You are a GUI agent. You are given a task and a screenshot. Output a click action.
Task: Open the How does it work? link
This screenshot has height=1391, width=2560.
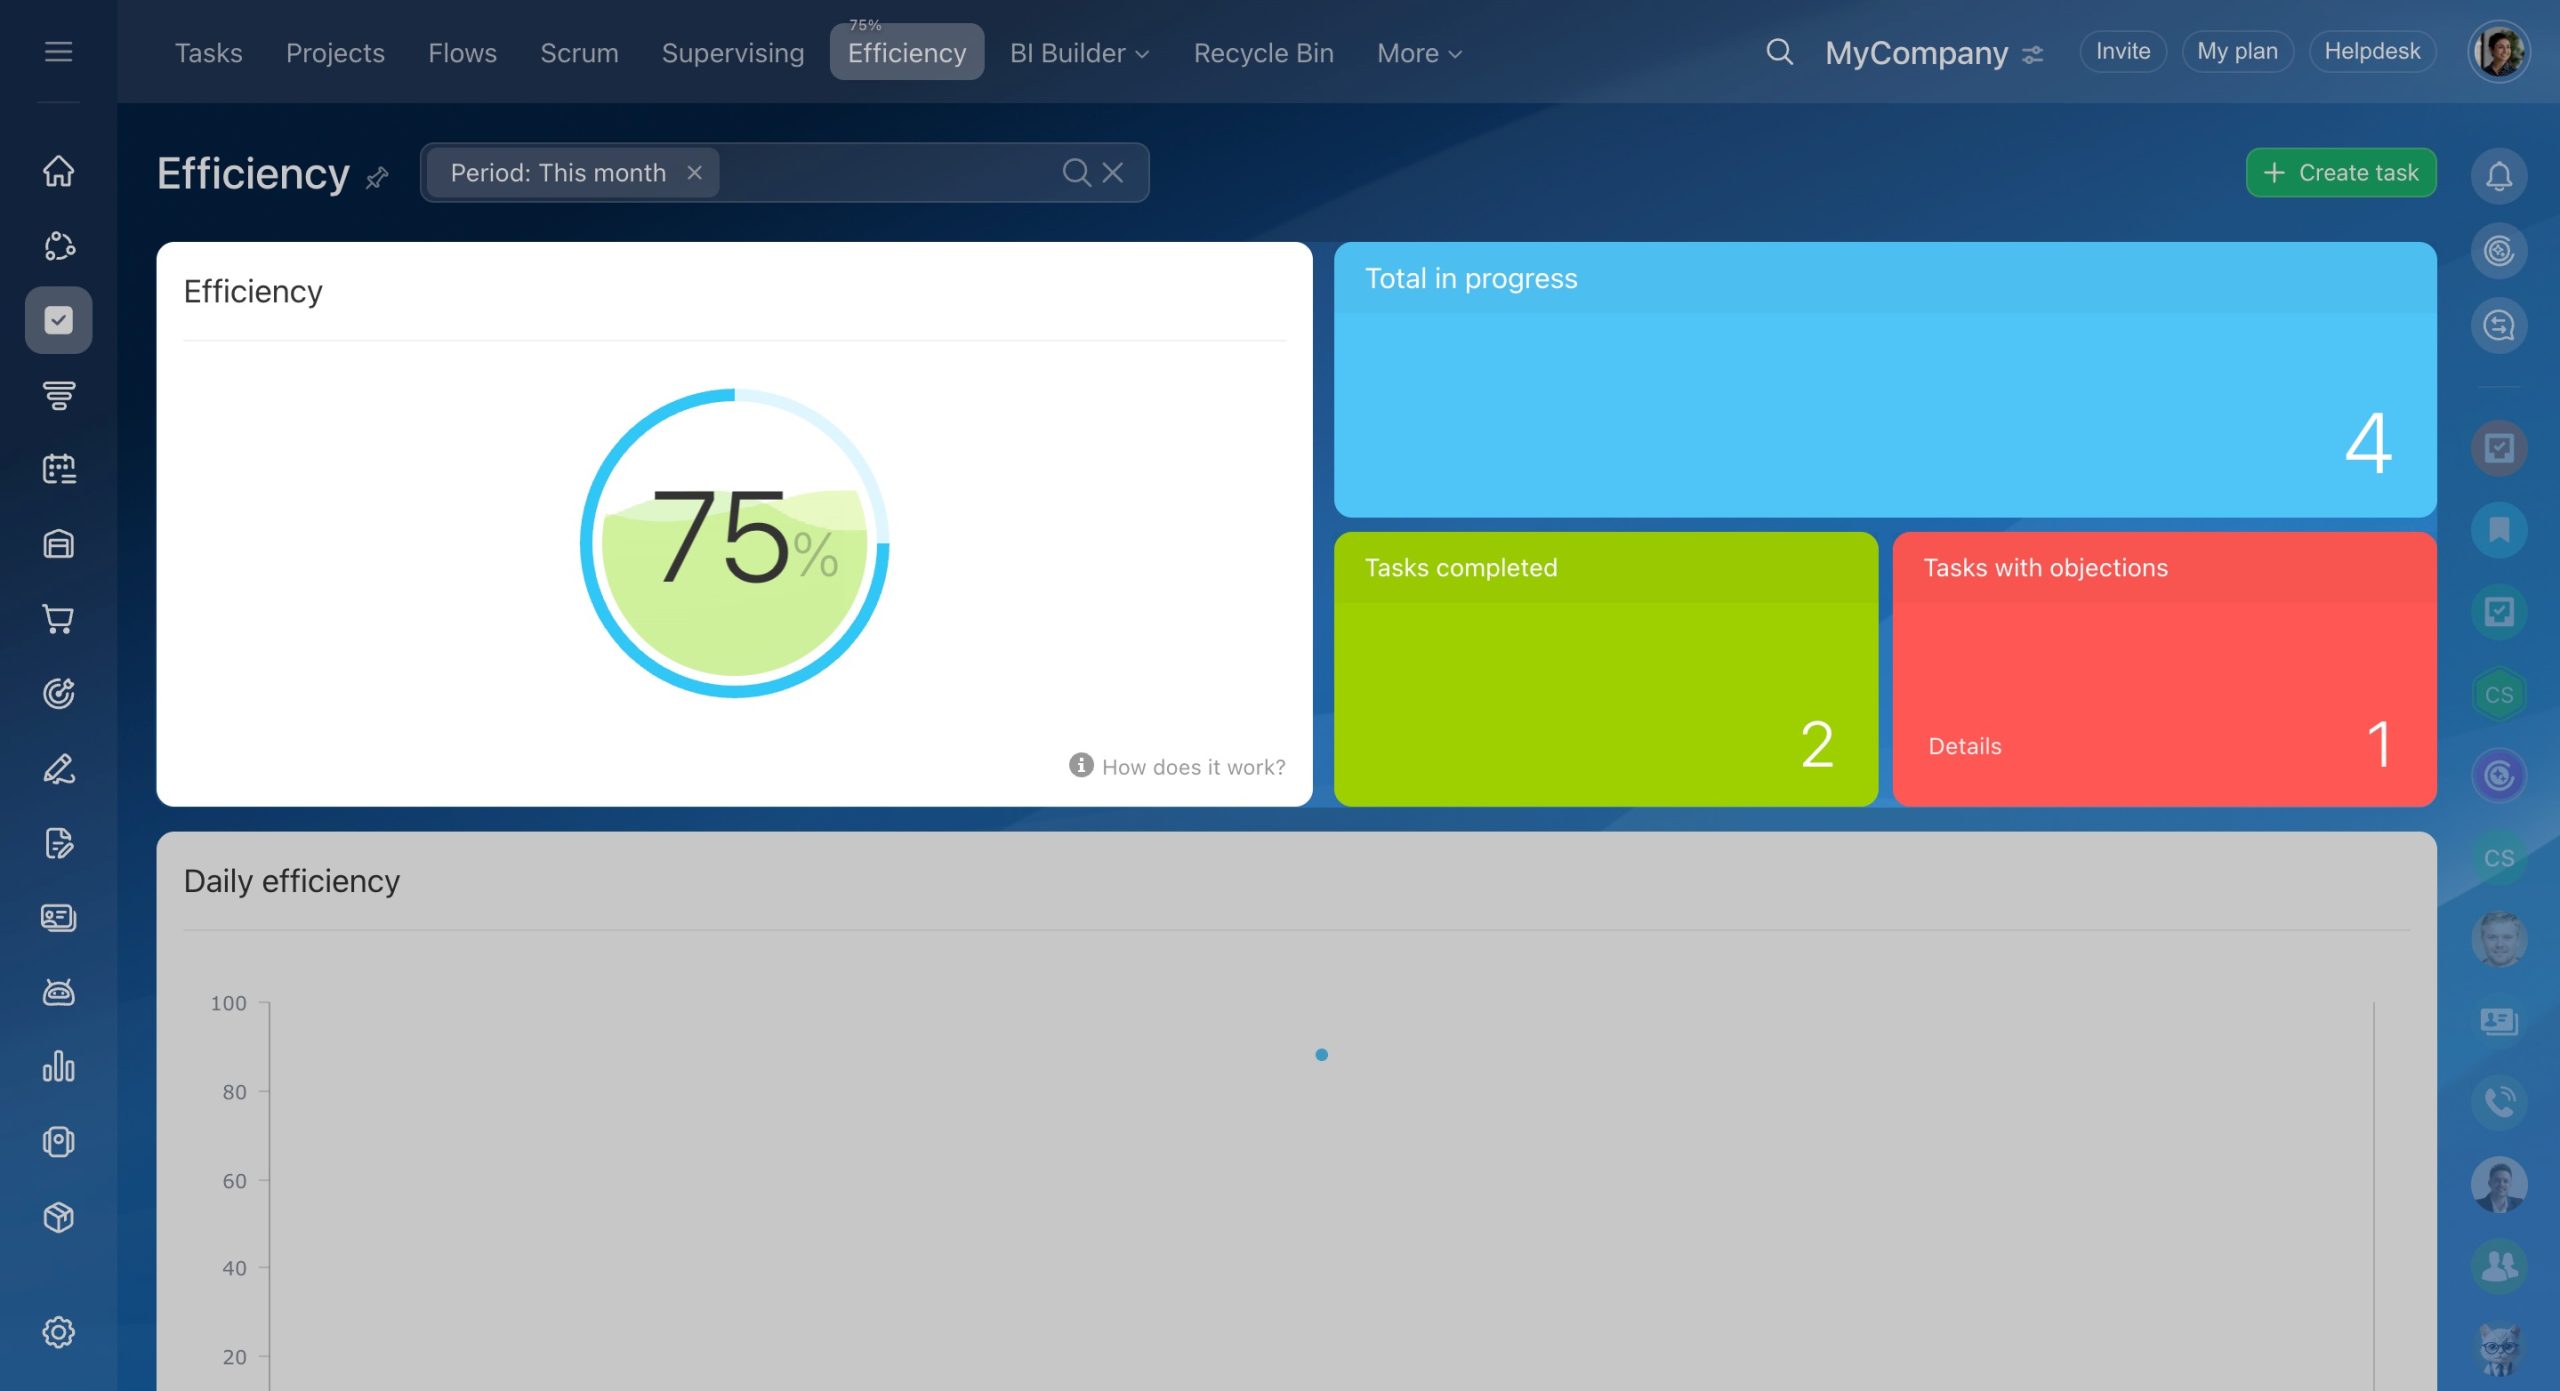click(x=1192, y=767)
